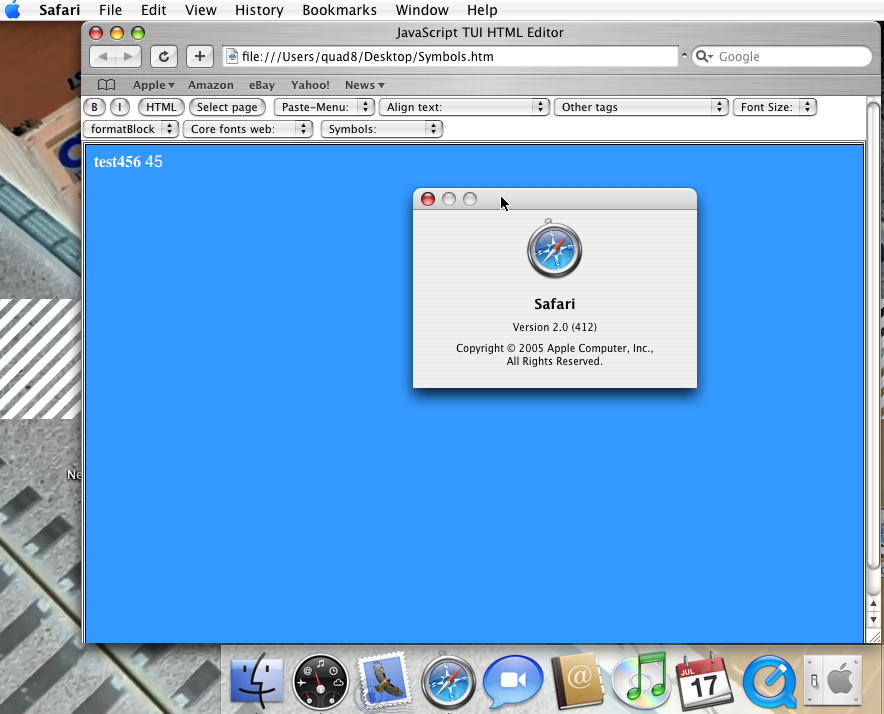The width and height of the screenshot is (884, 714).
Task: Choose from the Font Size dropdown
Action: click(x=775, y=107)
